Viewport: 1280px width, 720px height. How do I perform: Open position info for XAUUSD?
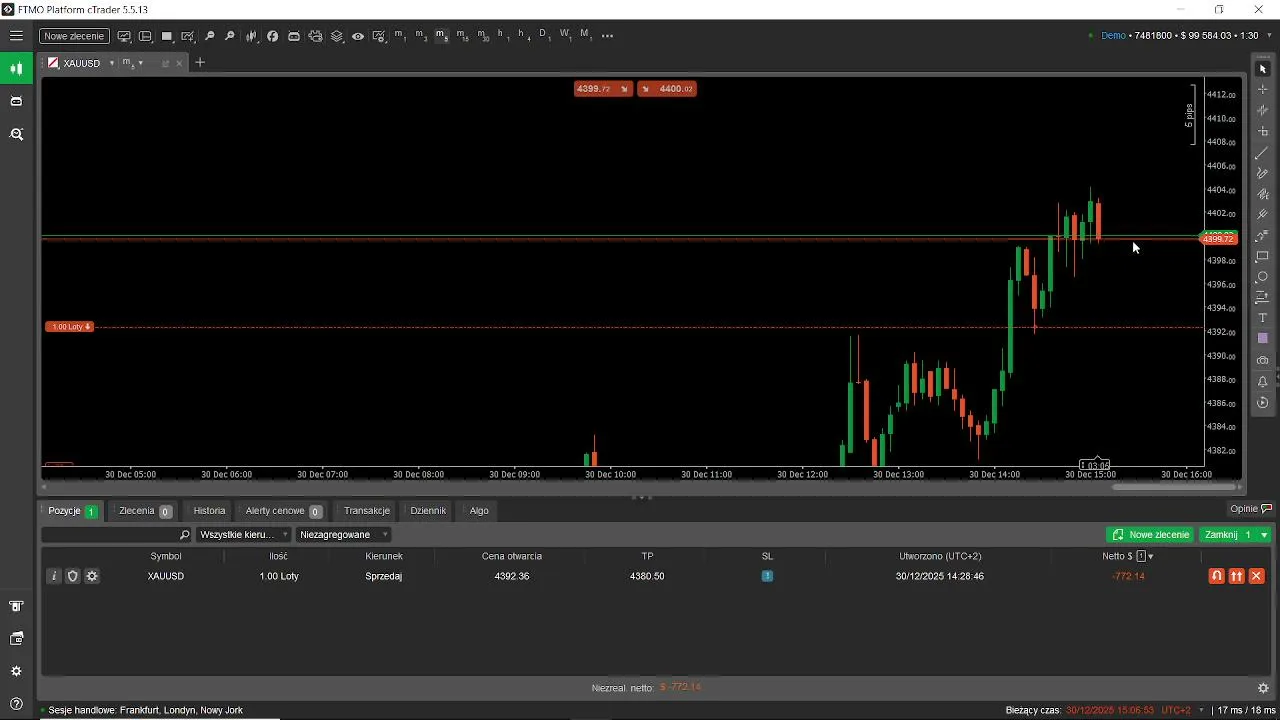(54, 576)
